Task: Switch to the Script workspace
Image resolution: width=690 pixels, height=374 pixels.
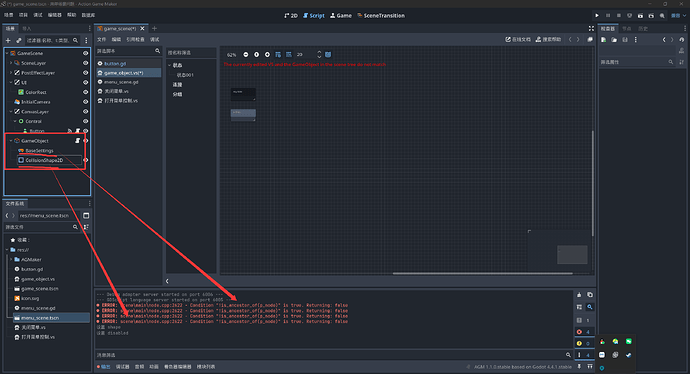Action: pos(314,15)
